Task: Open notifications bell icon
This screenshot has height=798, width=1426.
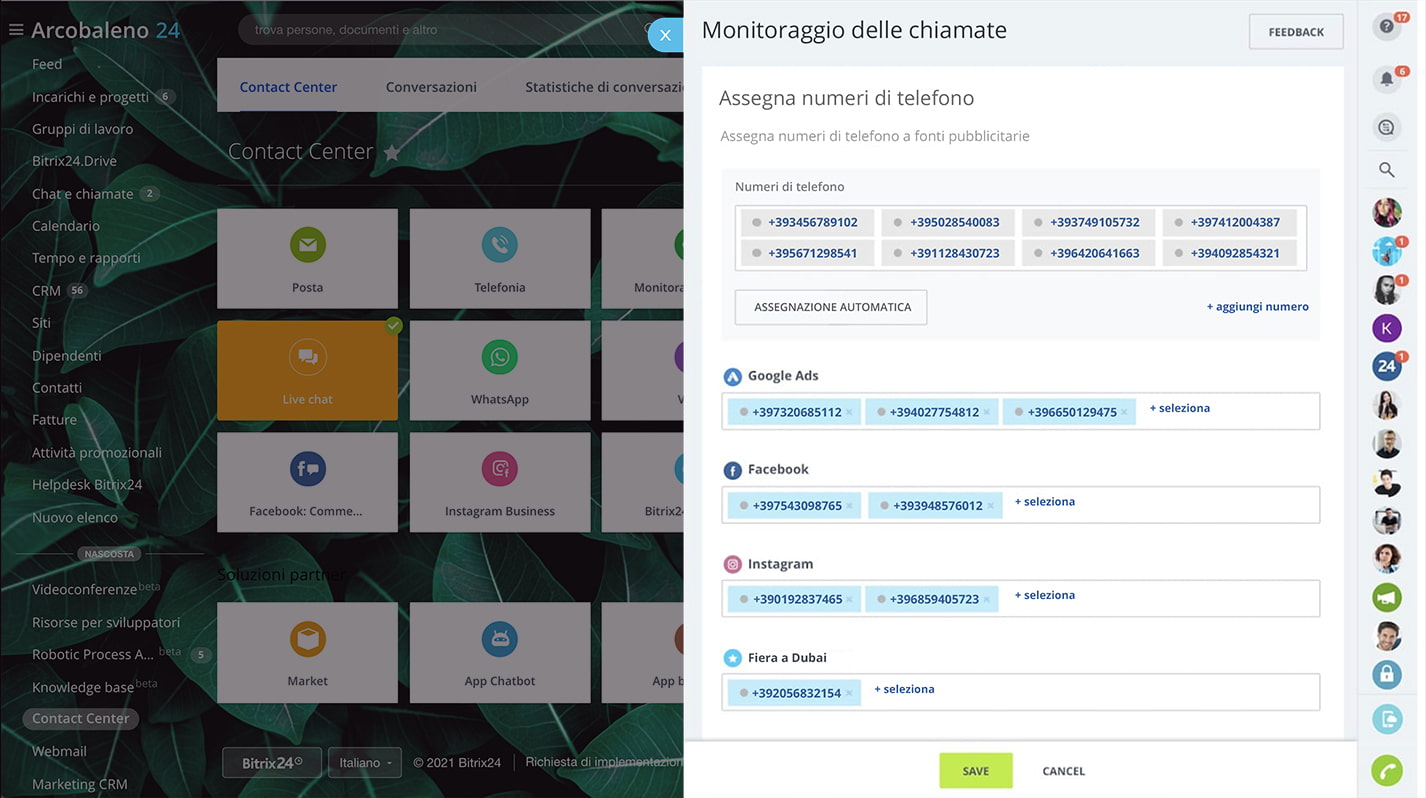Action: (1386, 78)
